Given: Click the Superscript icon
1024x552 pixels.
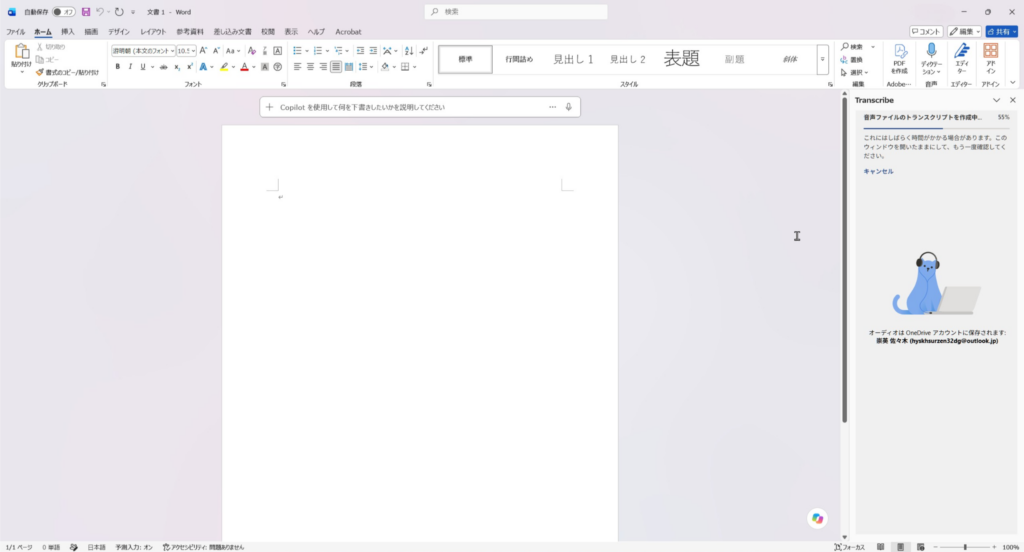Looking at the screenshot, I should click(189, 67).
